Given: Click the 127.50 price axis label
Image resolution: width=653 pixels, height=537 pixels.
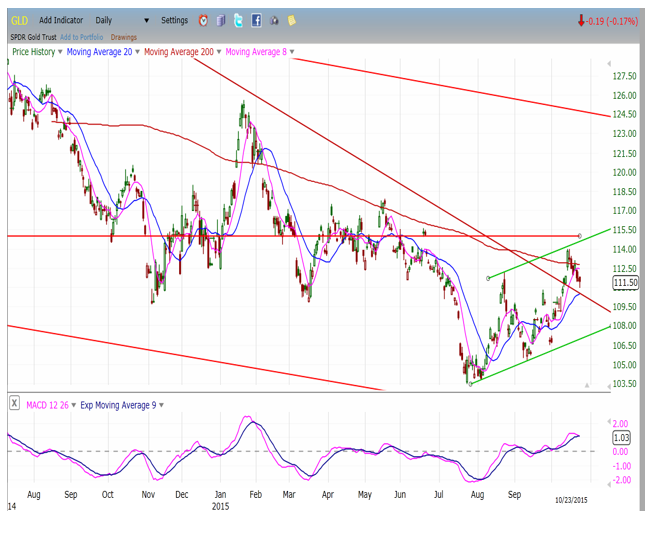Looking at the screenshot, I should (x=624, y=76).
